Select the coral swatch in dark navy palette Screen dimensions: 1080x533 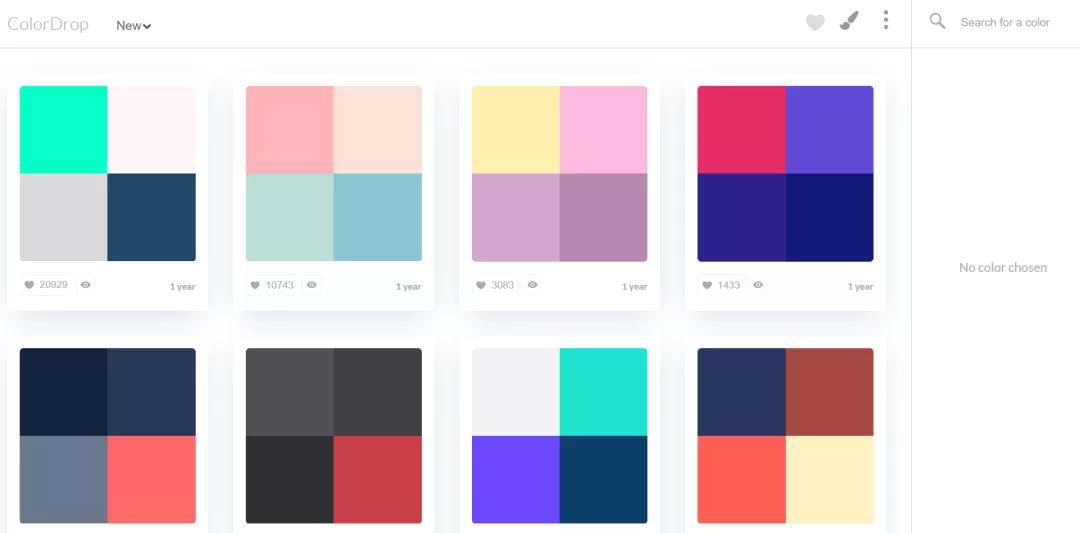(152, 479)
